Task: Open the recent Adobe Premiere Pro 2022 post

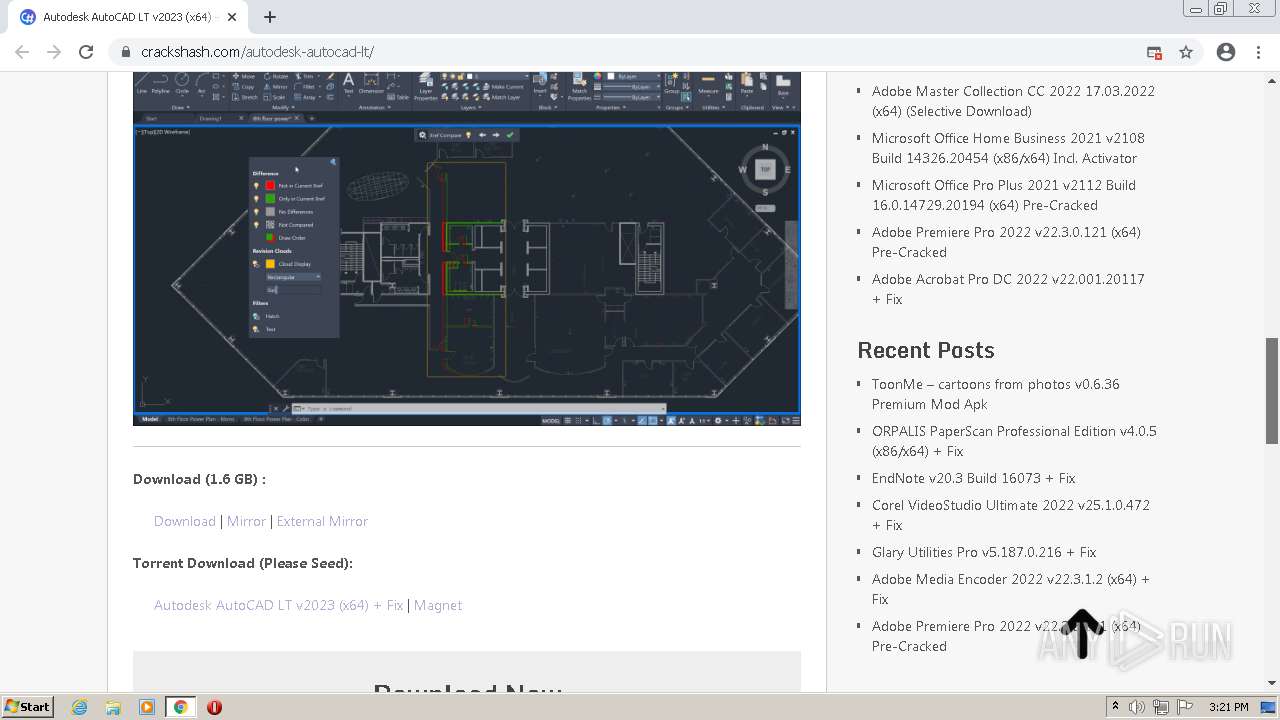Action: tap(1006, 636)
